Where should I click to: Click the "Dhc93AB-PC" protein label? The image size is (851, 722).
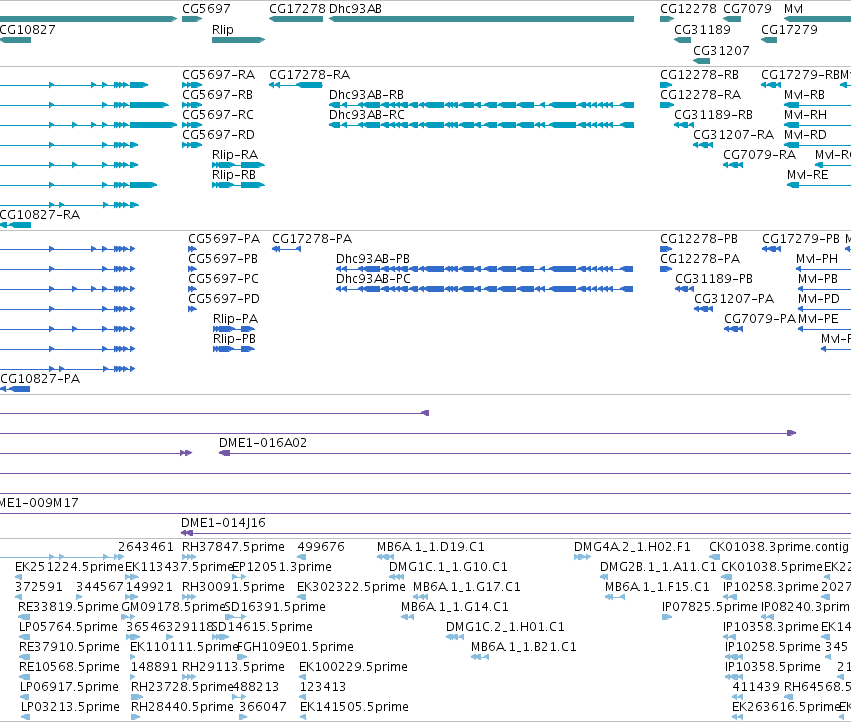click(373, 278)
